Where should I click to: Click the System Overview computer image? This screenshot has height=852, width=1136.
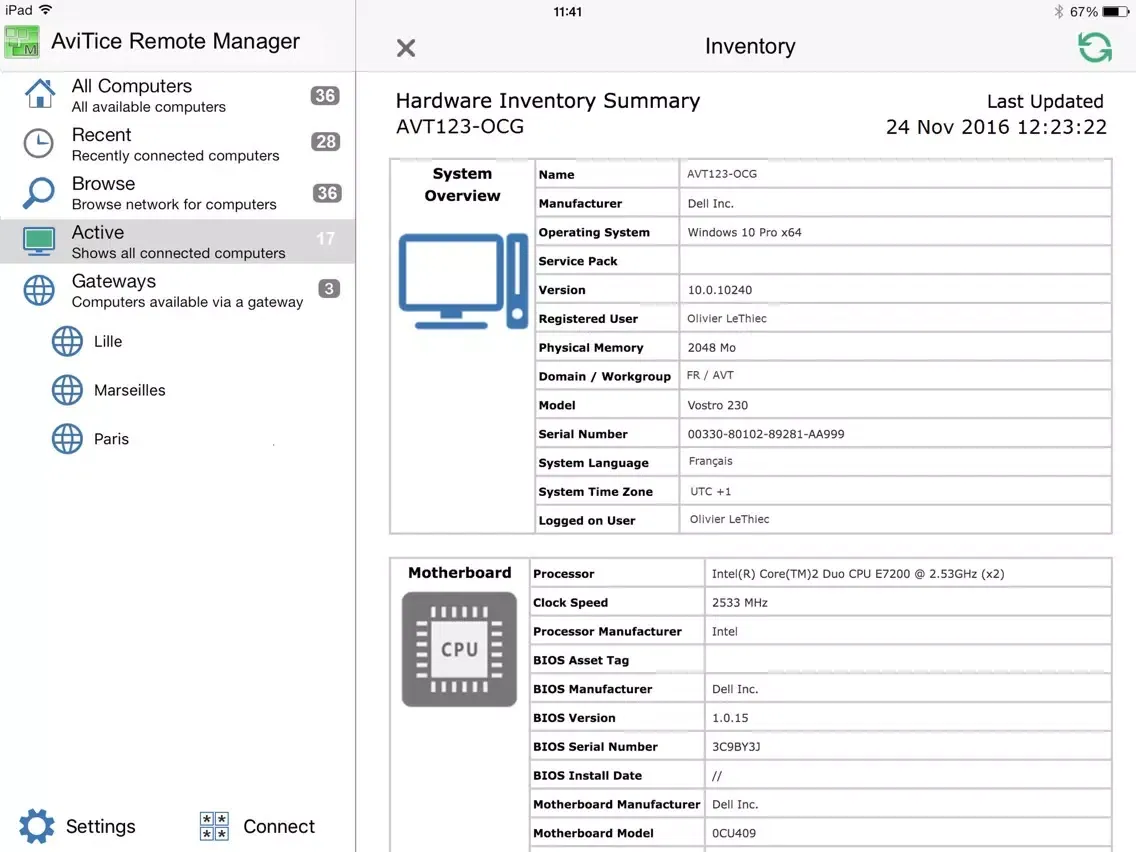pos(463,281)
